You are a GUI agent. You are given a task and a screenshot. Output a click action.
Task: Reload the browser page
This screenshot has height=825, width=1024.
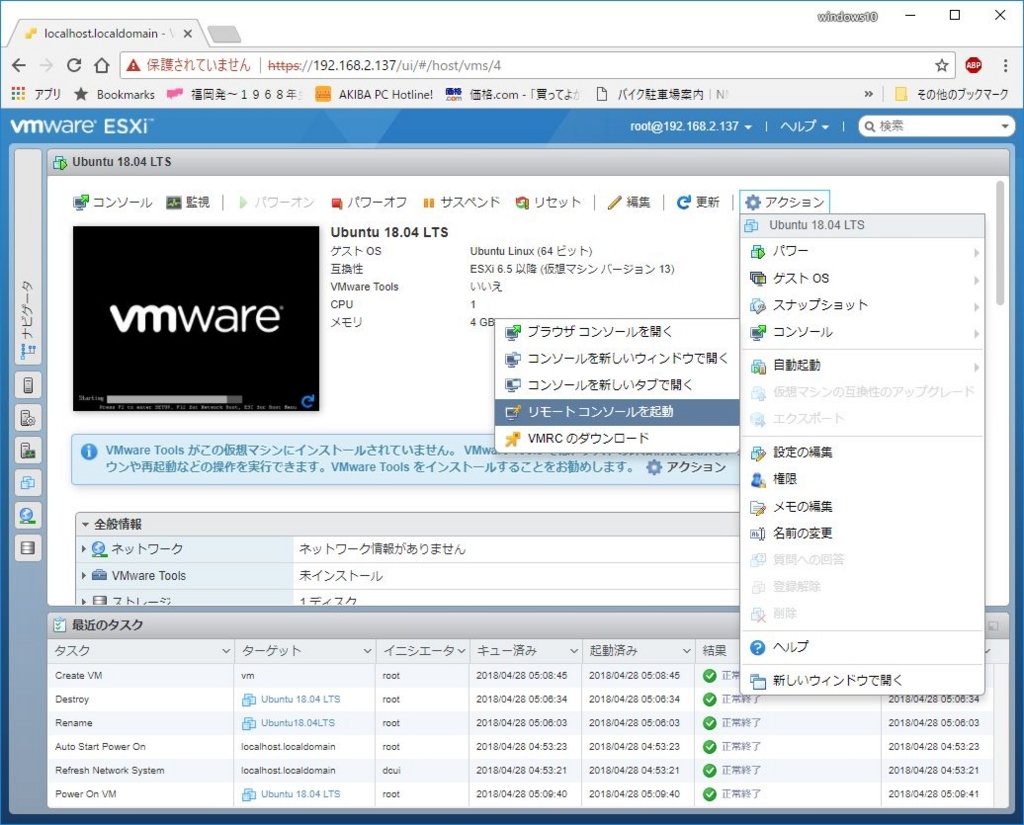[x=74, y=65]
